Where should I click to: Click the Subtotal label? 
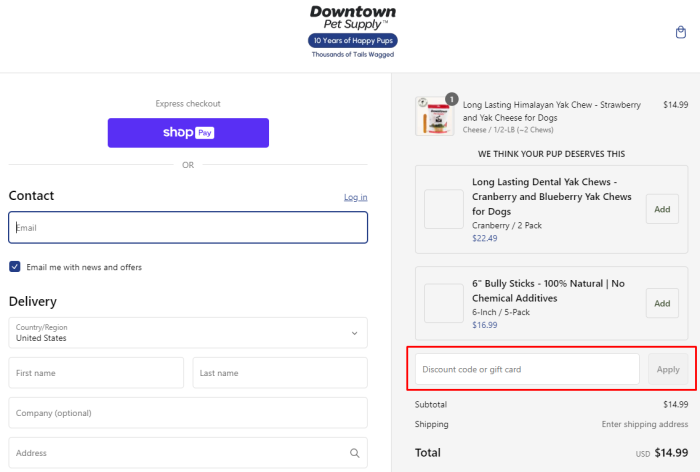click(x=430, y=405)
